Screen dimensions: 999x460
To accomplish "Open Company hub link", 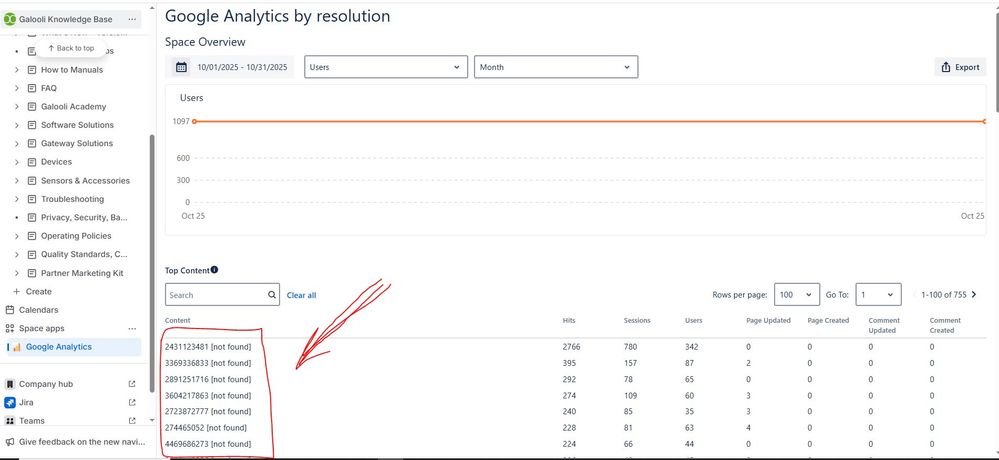I will (x=46, y=384).
